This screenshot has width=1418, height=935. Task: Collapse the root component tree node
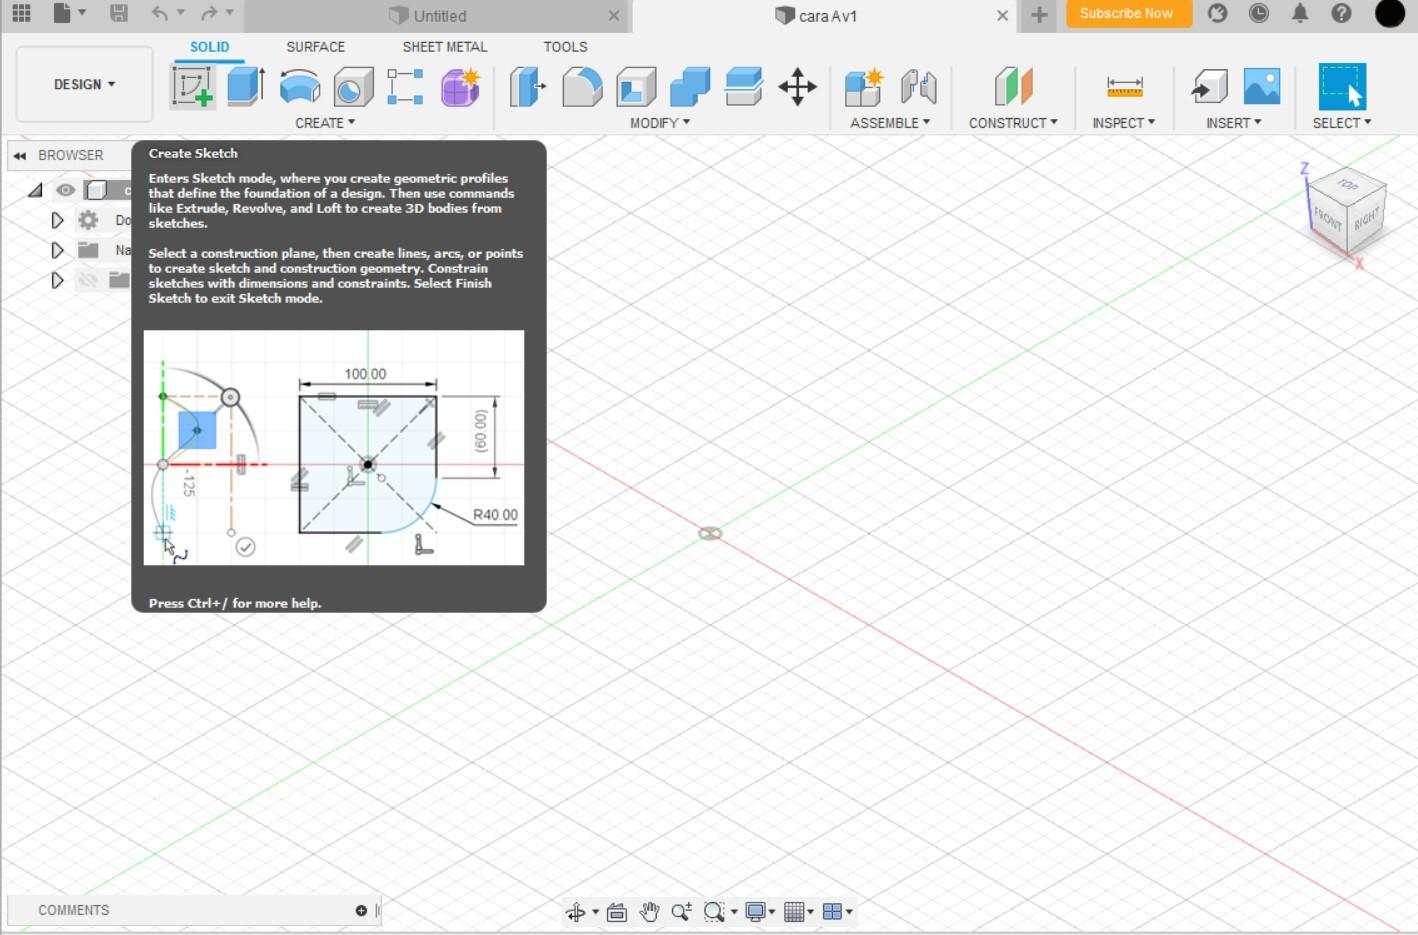36,189
